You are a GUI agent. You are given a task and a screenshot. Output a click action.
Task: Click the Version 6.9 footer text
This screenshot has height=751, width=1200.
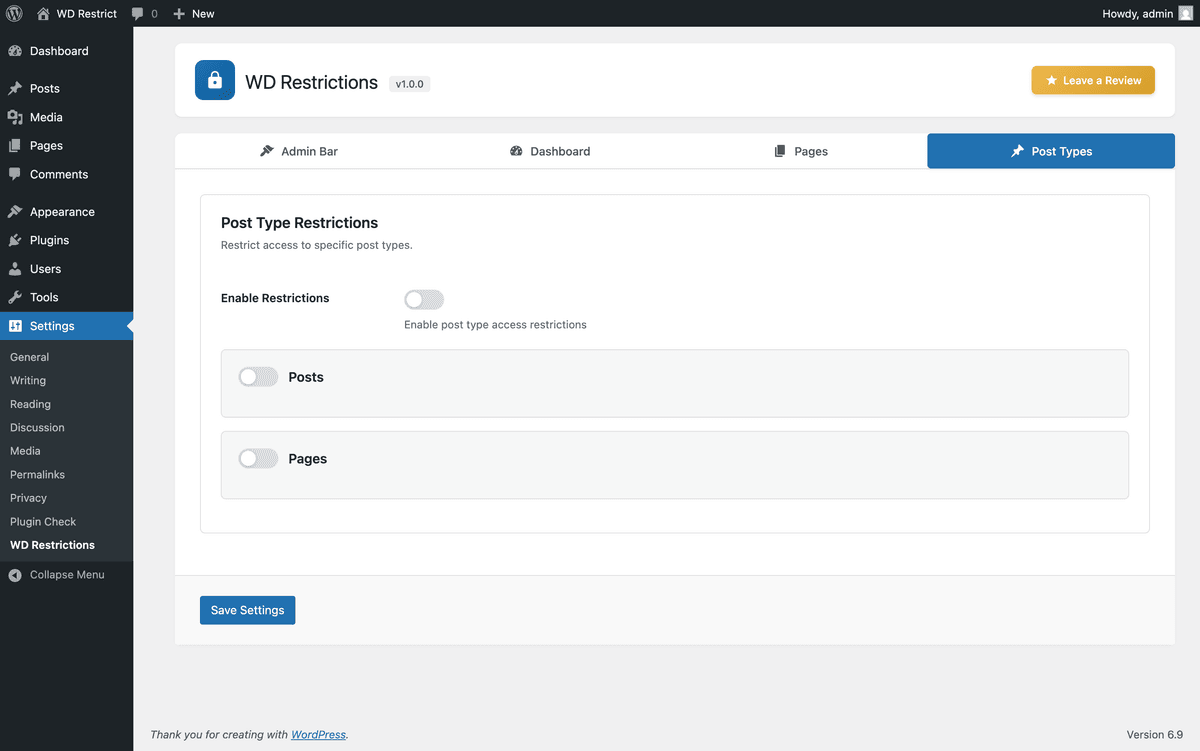coord(1155,735)
